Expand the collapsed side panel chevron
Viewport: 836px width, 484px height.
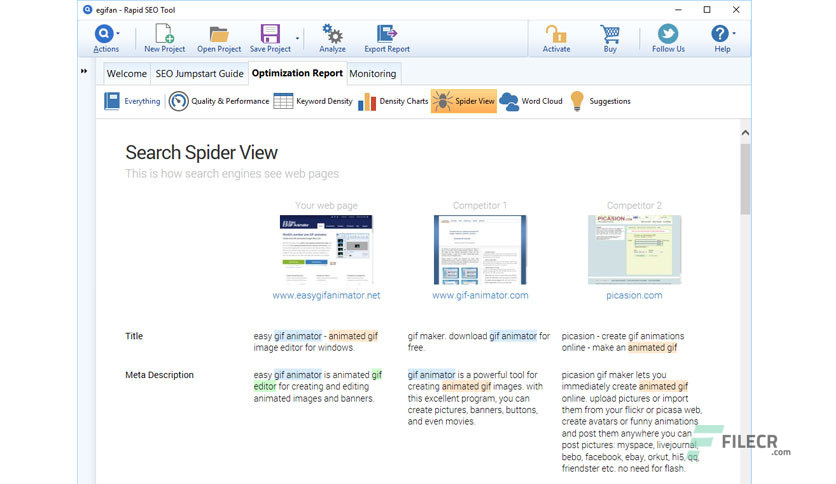pos(84,71)
